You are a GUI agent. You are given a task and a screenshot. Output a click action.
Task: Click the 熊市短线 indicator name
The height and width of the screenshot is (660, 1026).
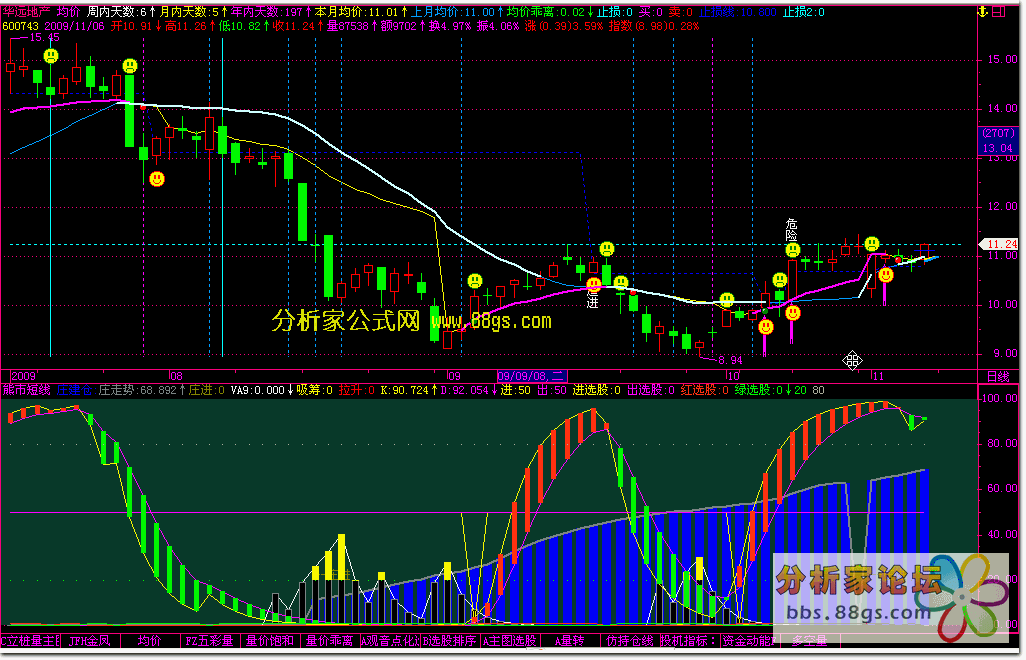pyautogui.click(x=26, y=390)
